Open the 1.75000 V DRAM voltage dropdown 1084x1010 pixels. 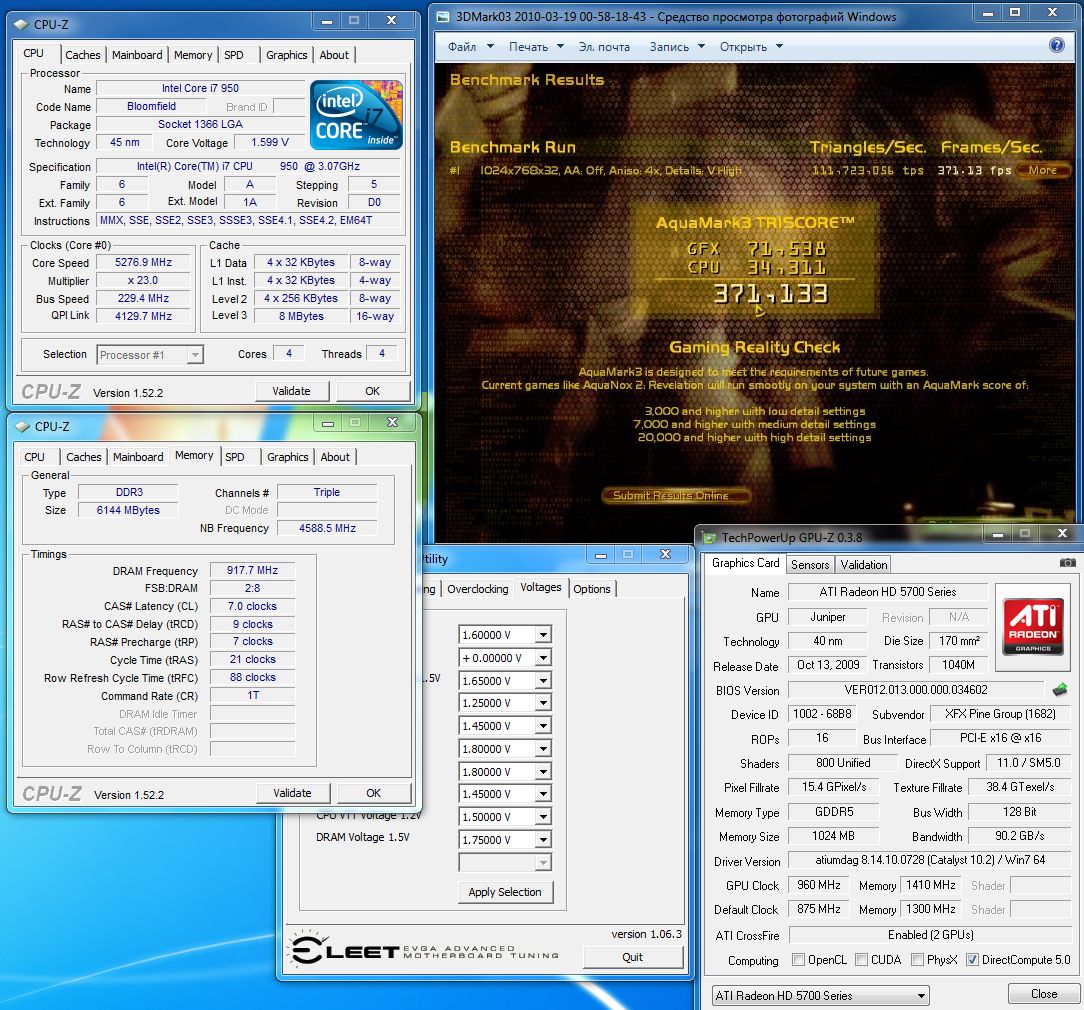click(x=505, y=840)
